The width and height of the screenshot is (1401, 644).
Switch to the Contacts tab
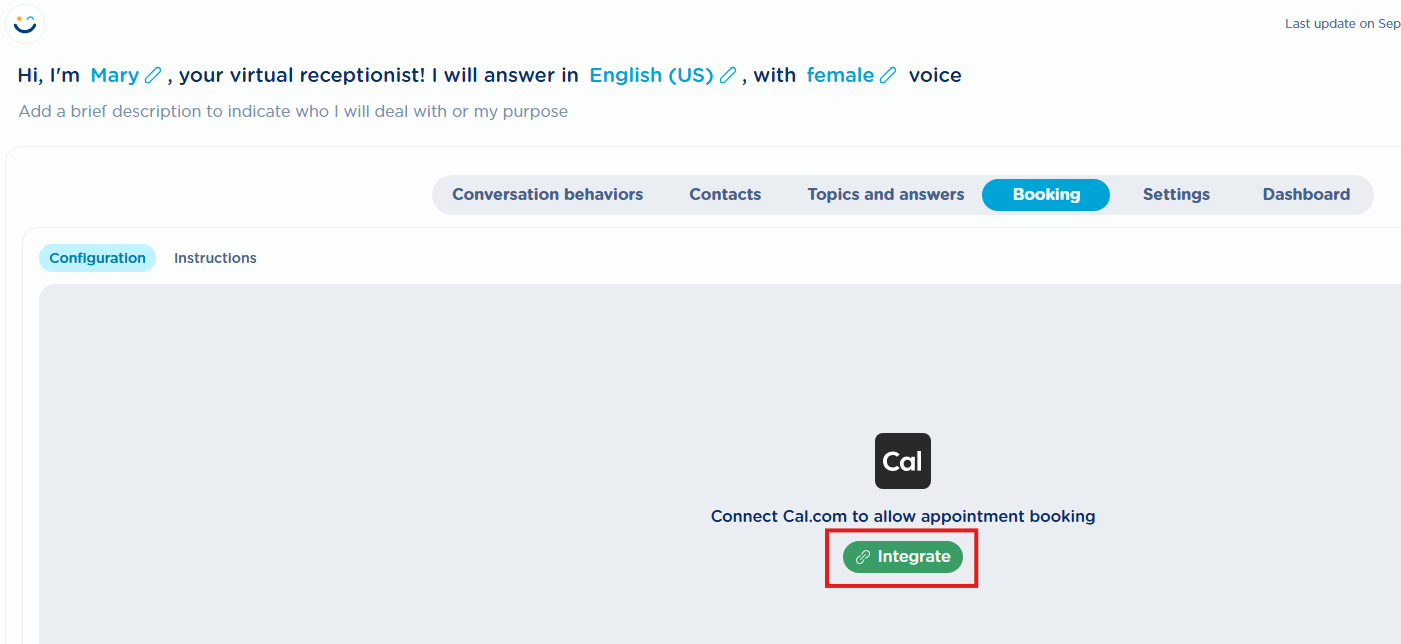pos(725,195)
